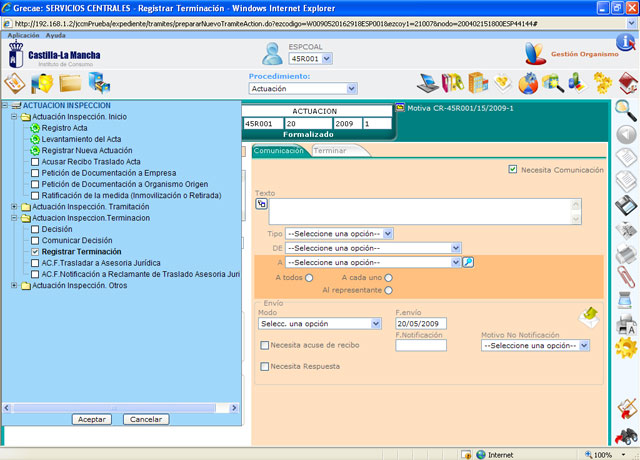The width and height of the screenshot is (640, 460).
Task: Switch to the Comunicación tab
Action: click(x=279, y=151)
